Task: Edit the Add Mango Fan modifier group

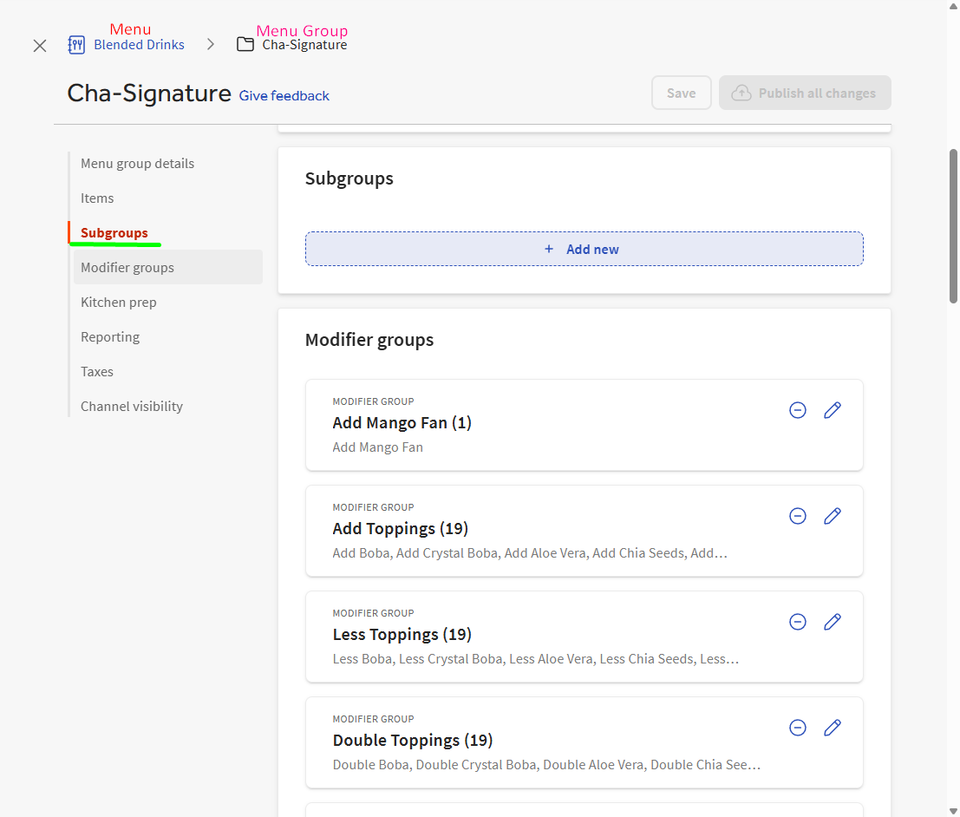Action: [x=832, y=410]
